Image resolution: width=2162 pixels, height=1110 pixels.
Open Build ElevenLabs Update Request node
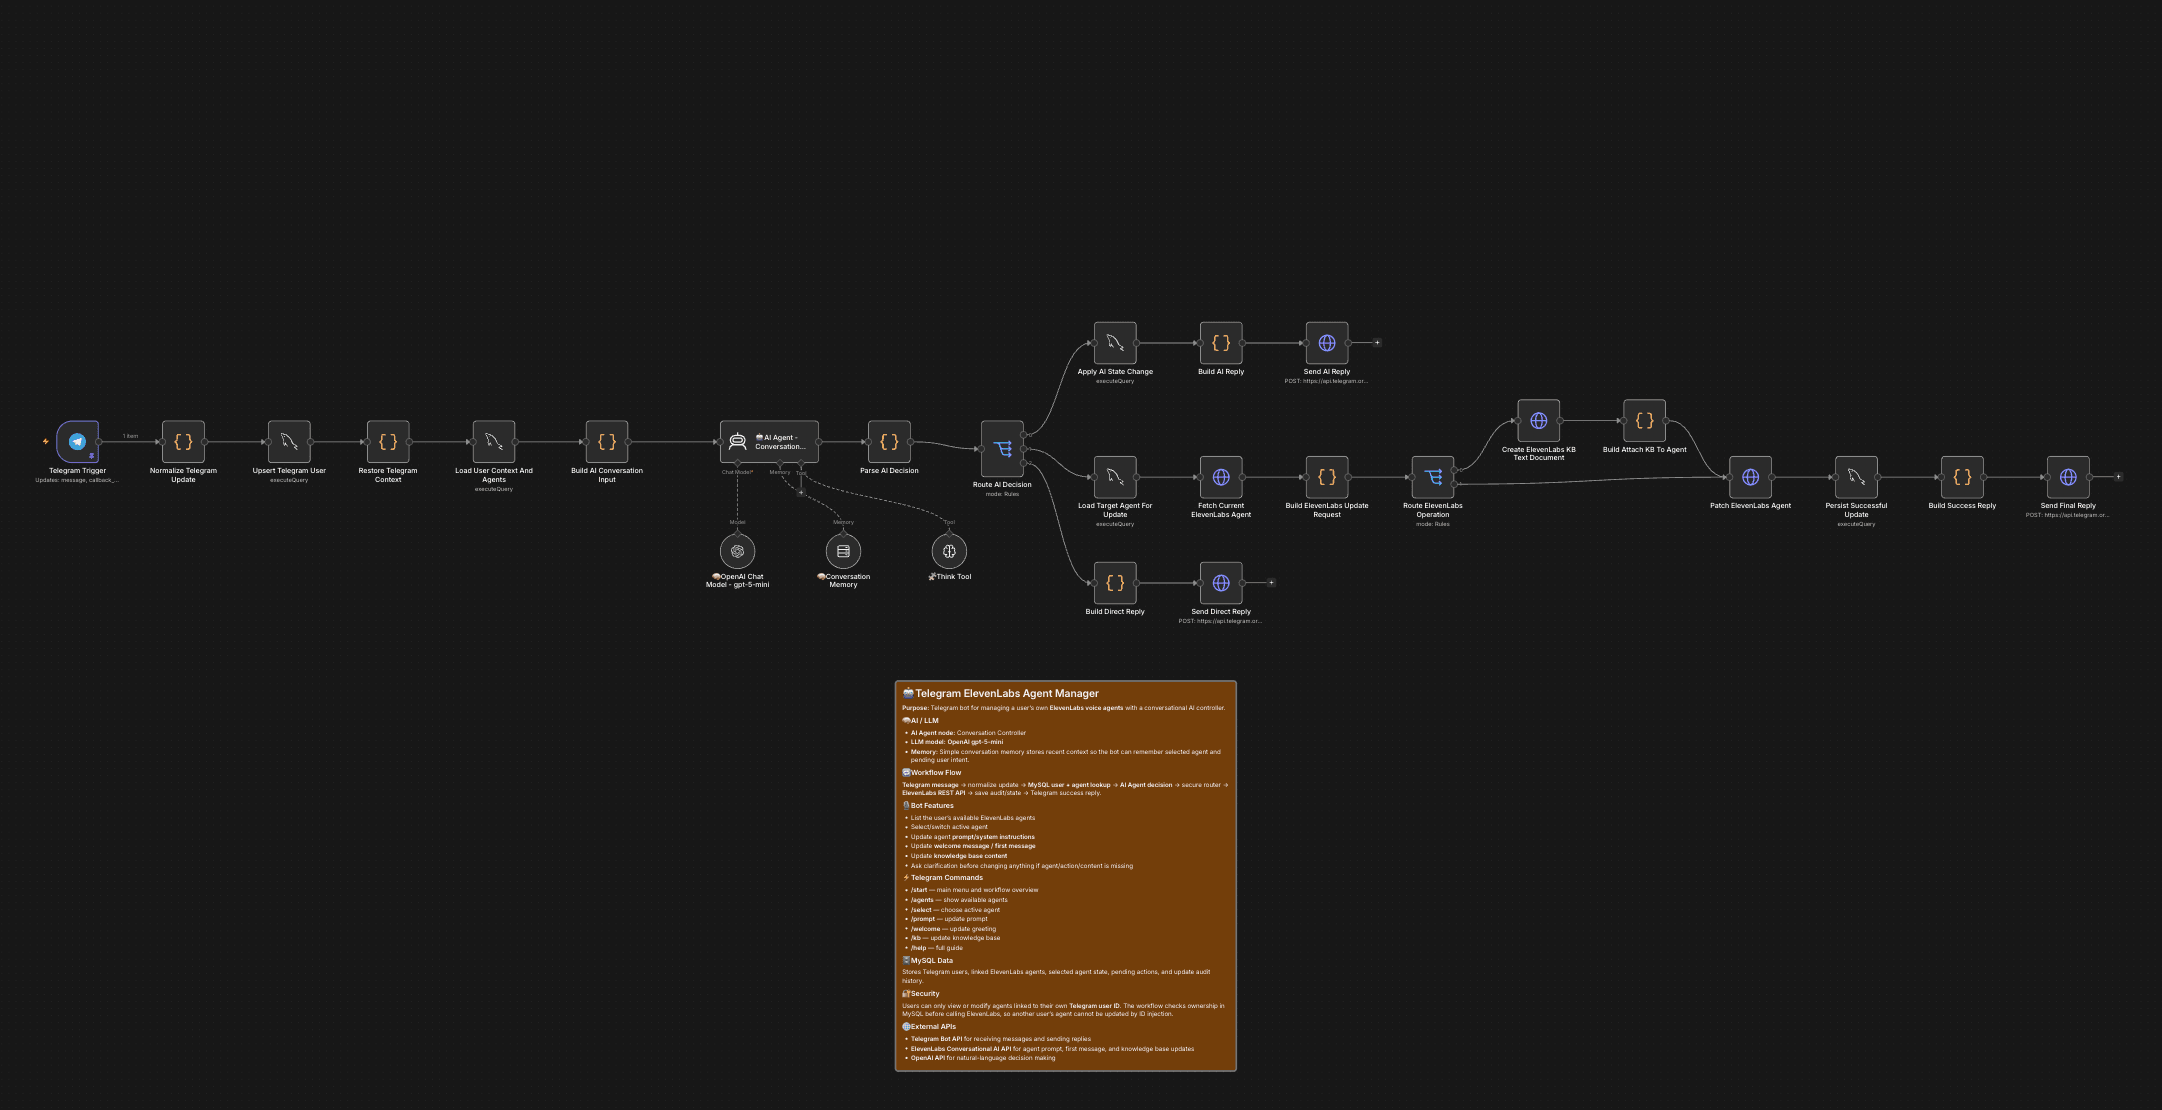tap(1327, 477)
